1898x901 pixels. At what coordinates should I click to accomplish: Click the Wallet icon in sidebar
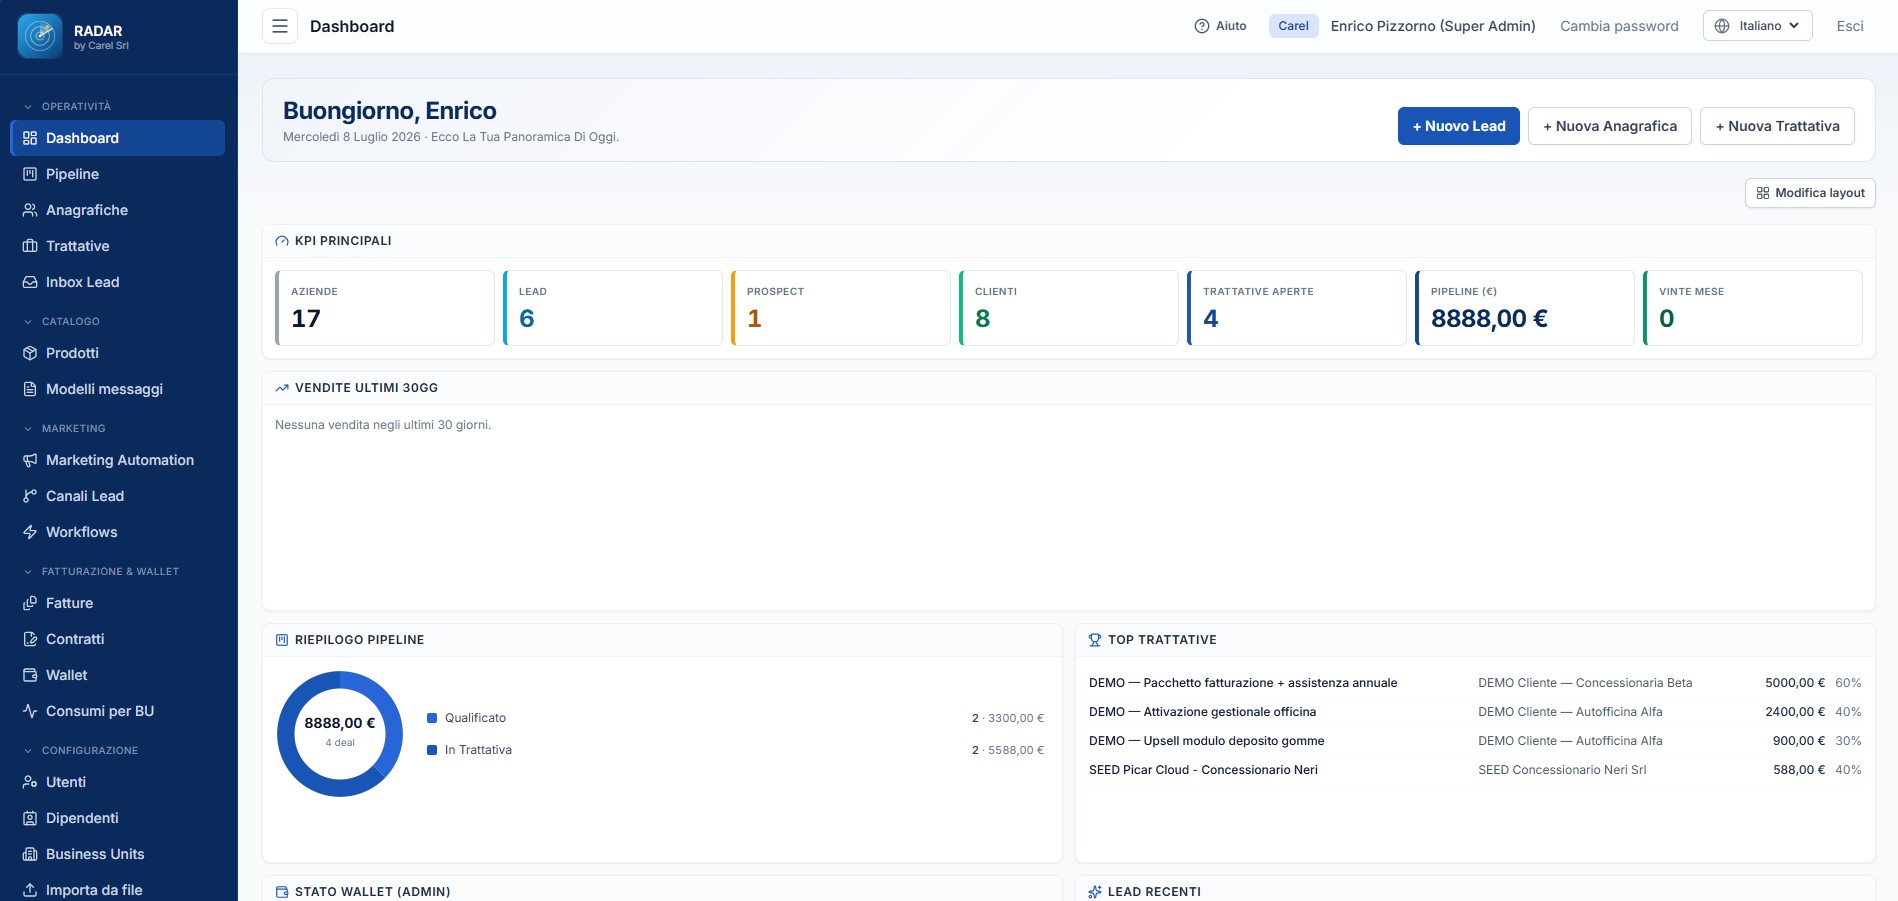(30, 675)
